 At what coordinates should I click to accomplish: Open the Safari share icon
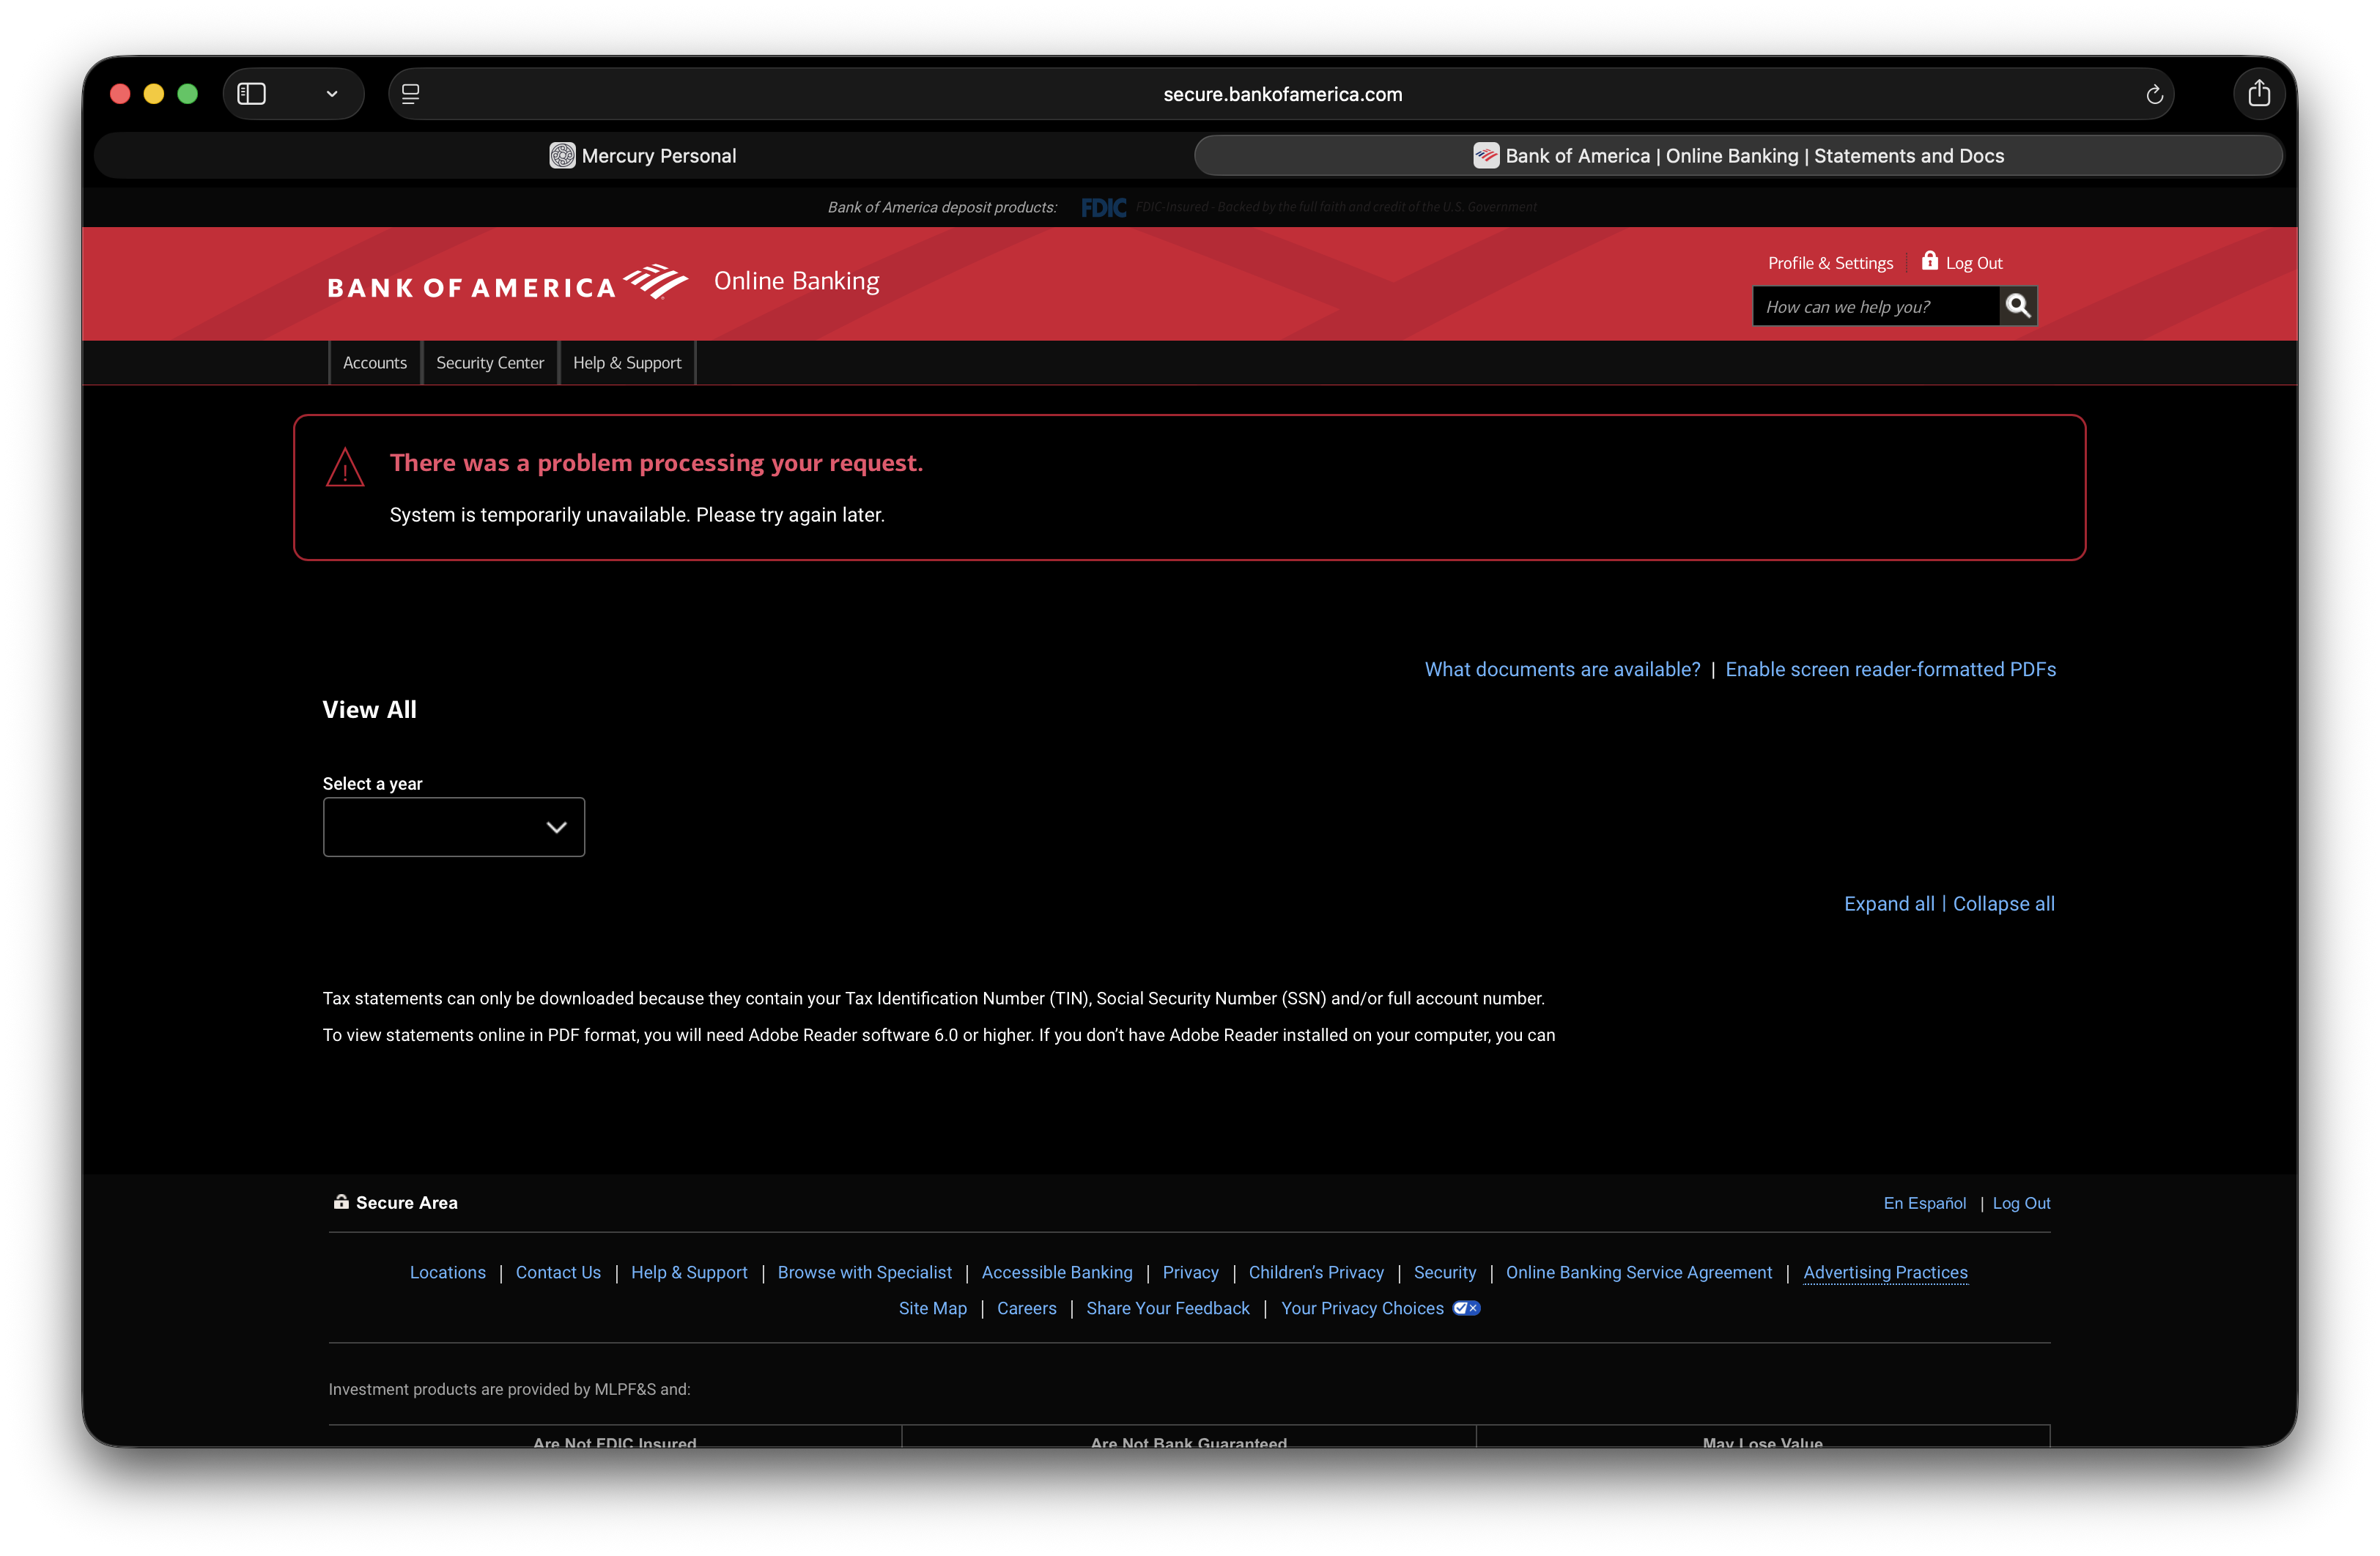(x=2259, y=93)
